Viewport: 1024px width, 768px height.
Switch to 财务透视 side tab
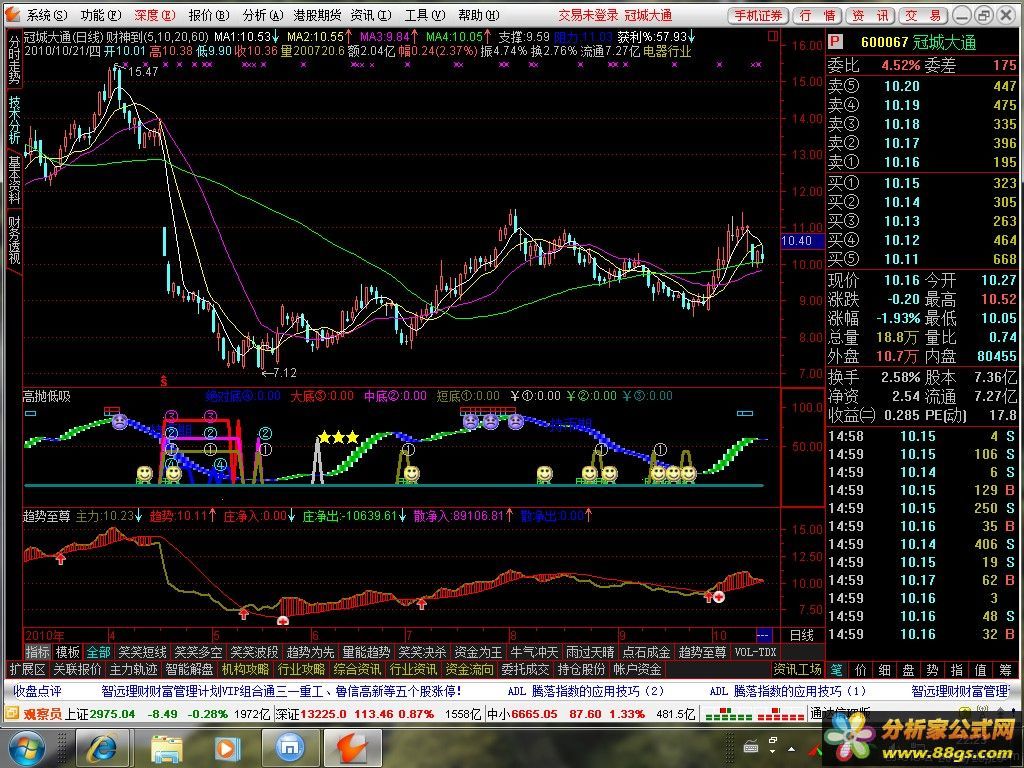pyautogui.click(x=14, y=240)
